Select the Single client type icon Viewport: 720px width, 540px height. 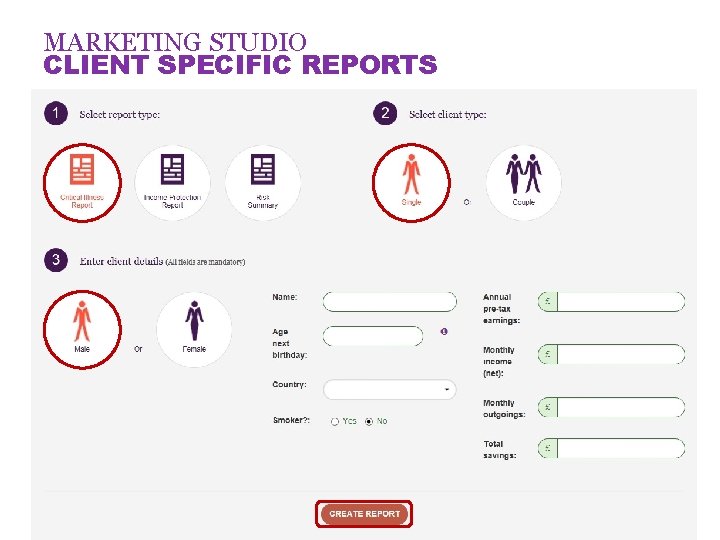pos(411,183)
